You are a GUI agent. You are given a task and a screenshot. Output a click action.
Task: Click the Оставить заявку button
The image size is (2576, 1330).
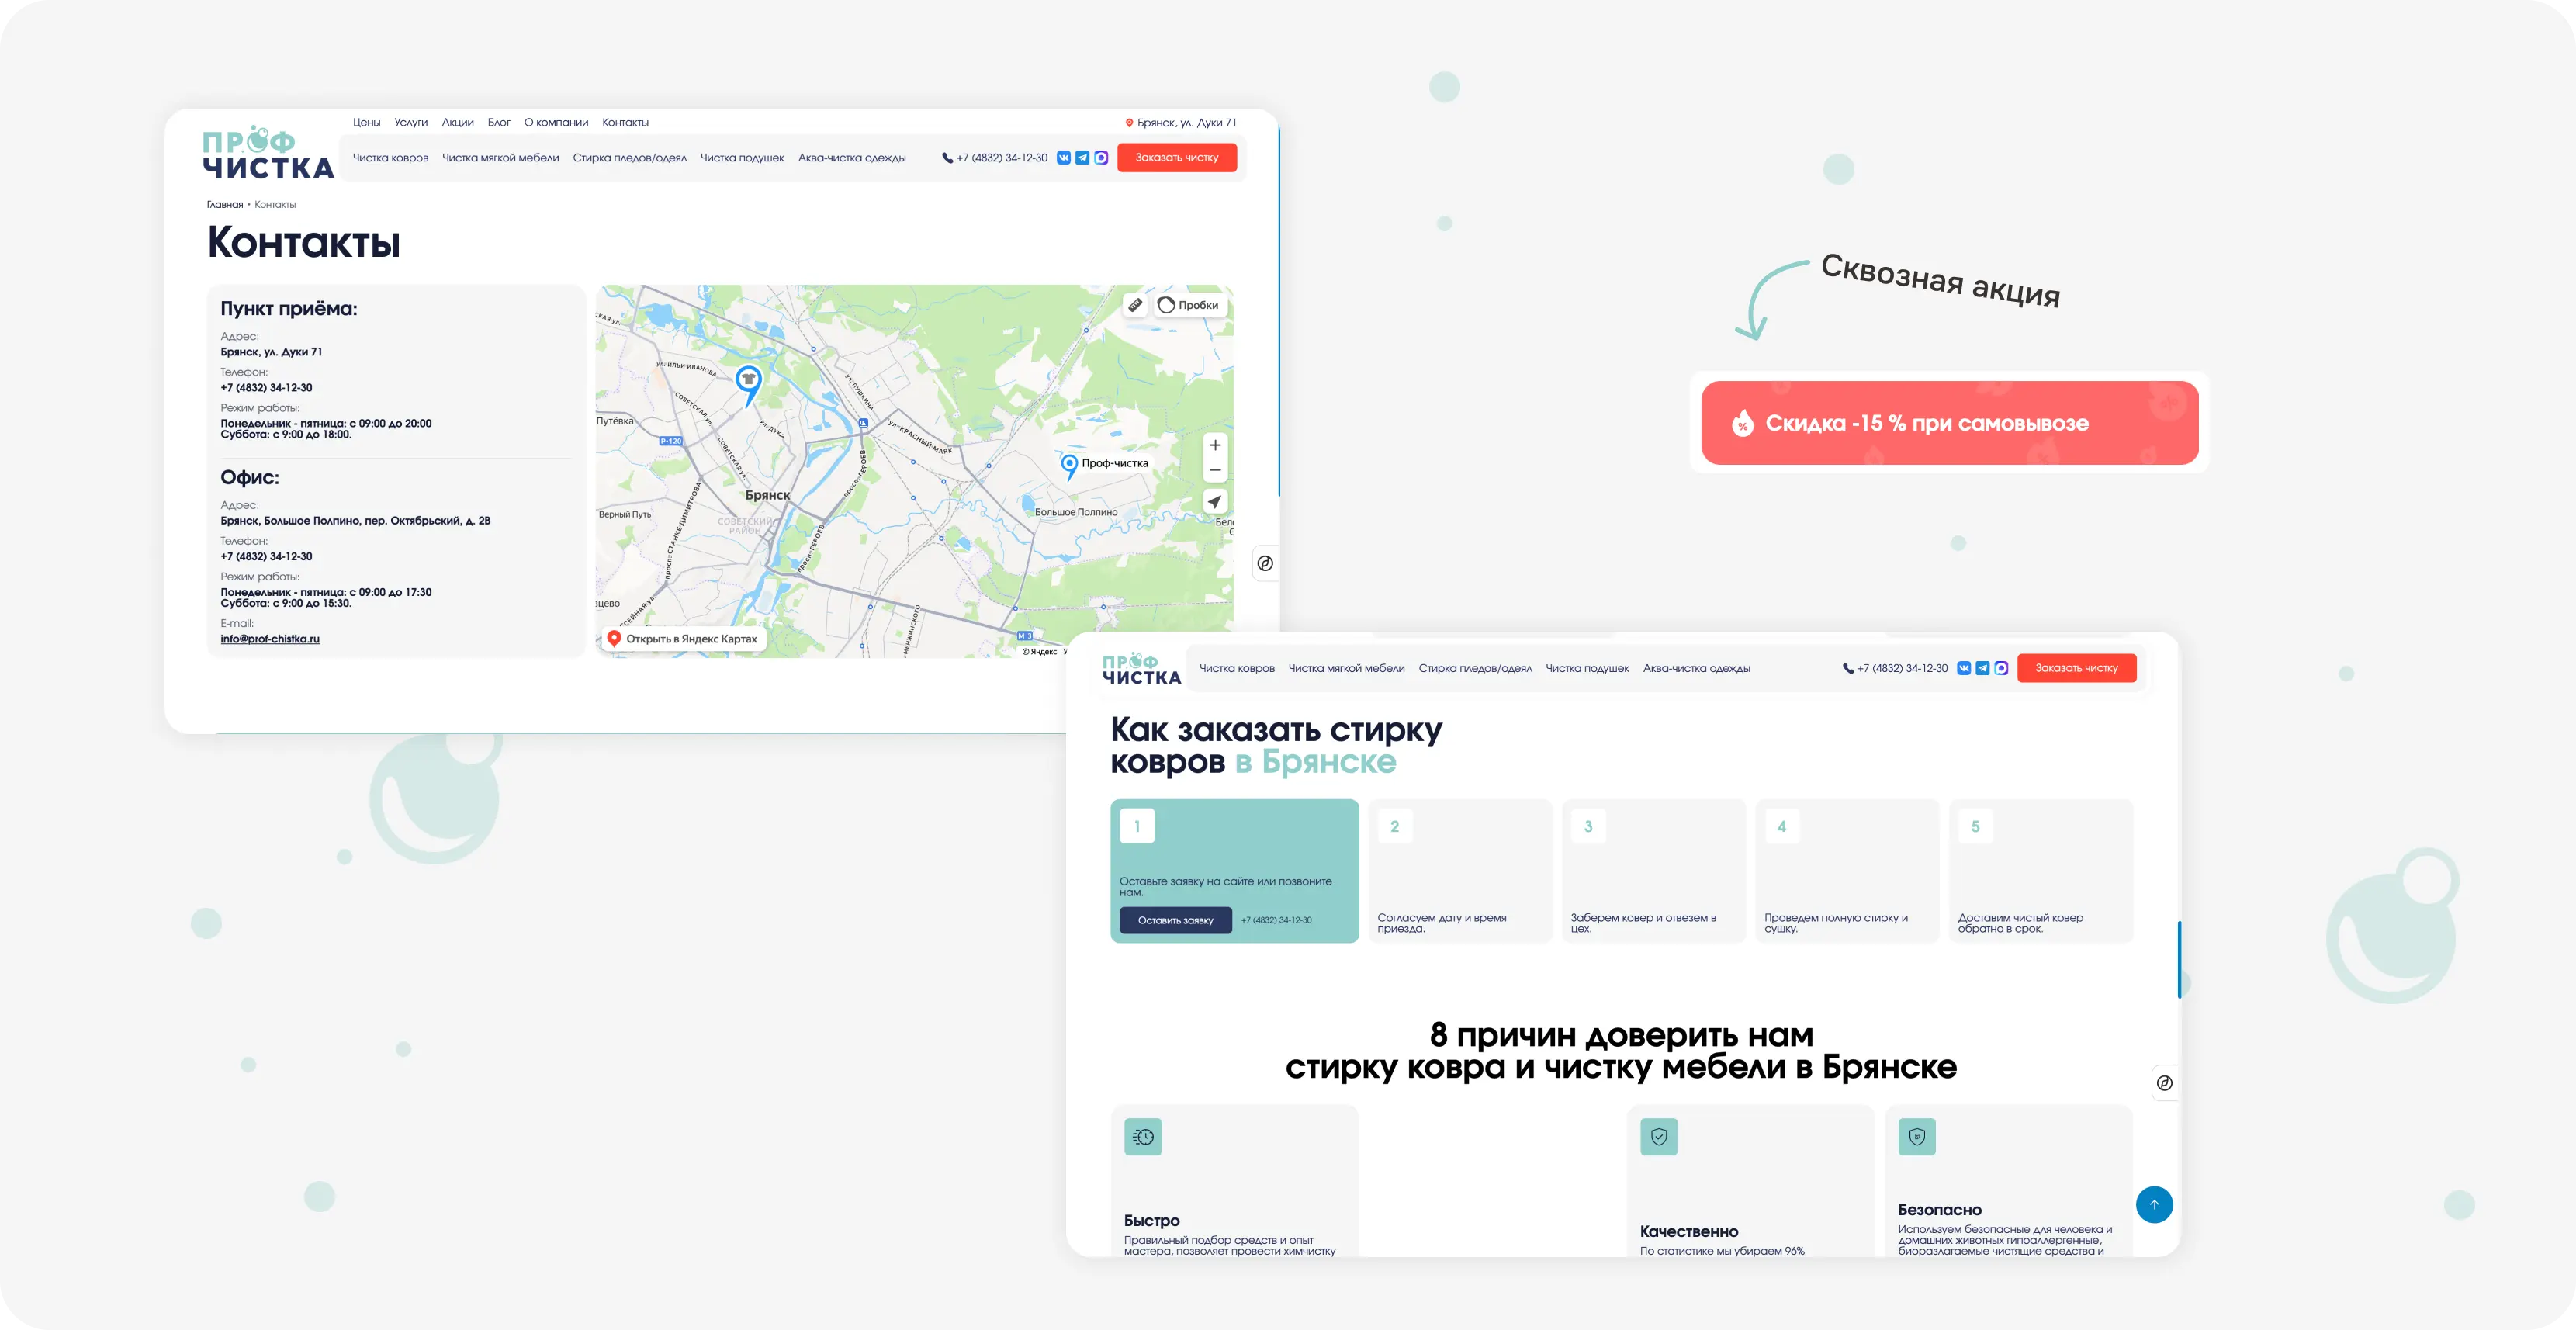click(1176, 920)
